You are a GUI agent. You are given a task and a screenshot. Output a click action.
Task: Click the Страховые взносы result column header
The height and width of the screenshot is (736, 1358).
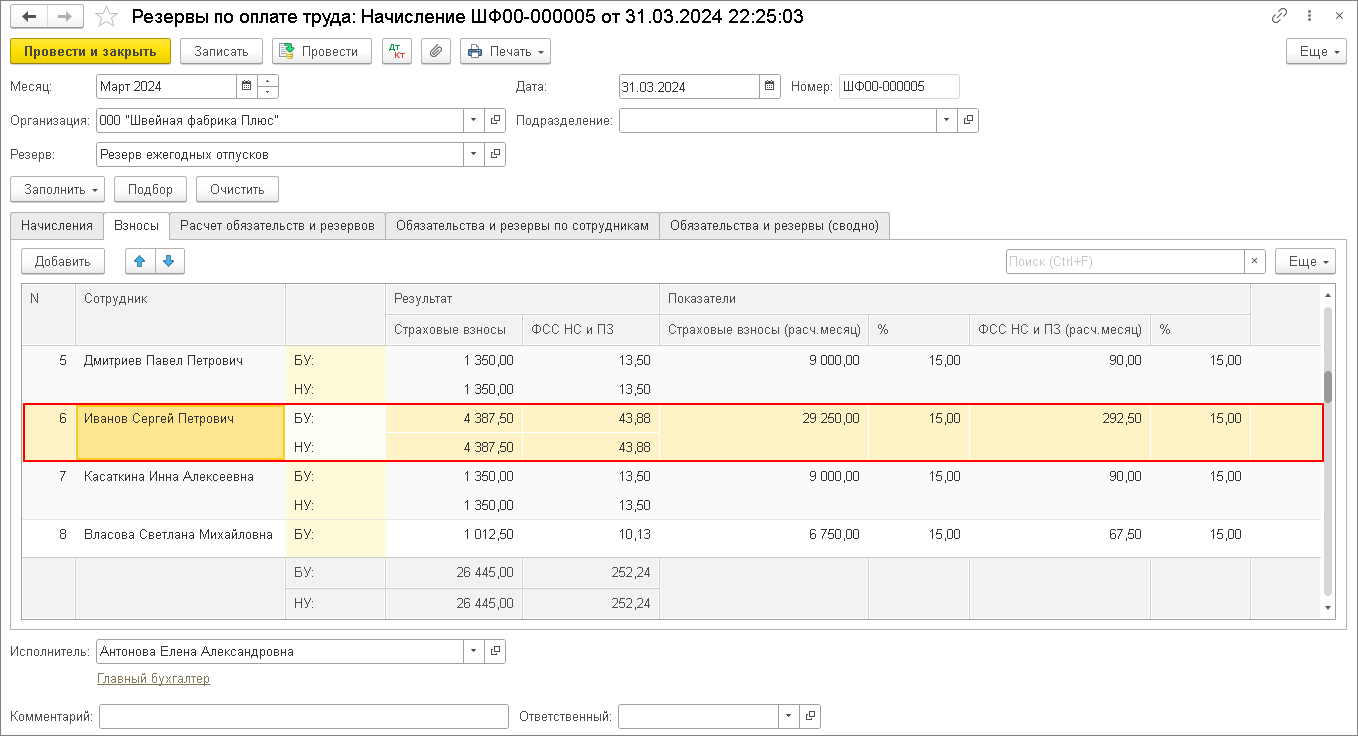[x=454, y=330]
